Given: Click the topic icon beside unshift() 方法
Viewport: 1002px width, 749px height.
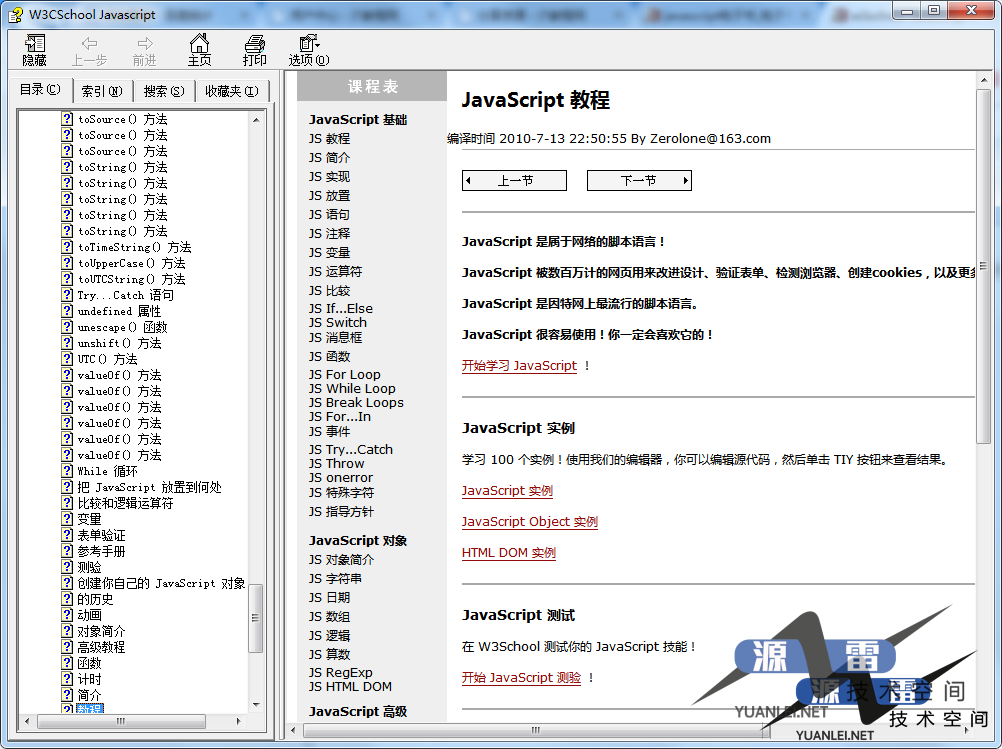Looking at the screenshot, I should coord(67,343).
